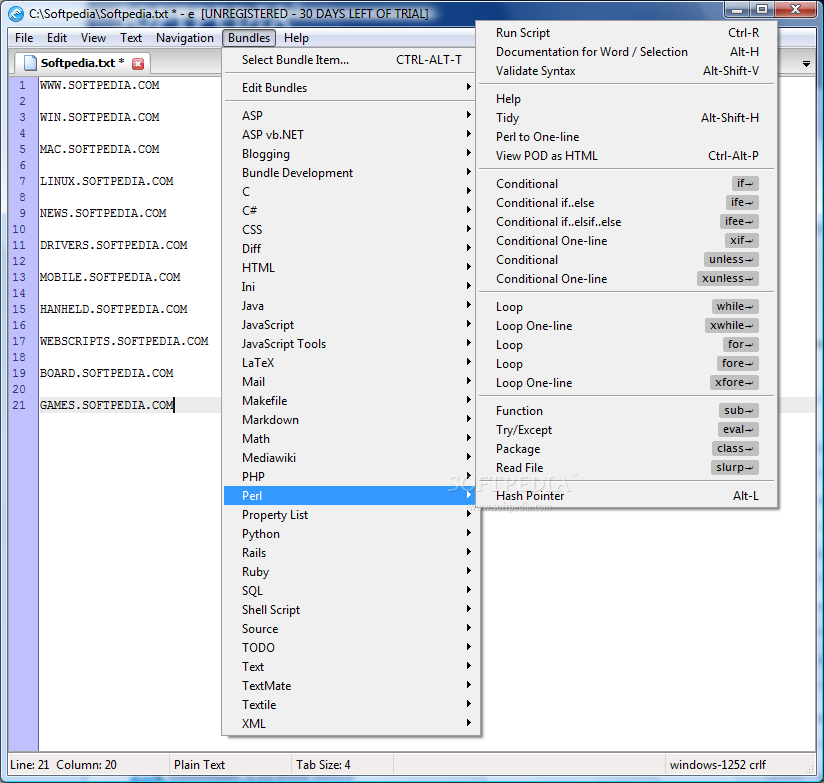Open the TextMate bundle
Image resolution: width=824 pixels, height=783 pixels.
point(351,686)
